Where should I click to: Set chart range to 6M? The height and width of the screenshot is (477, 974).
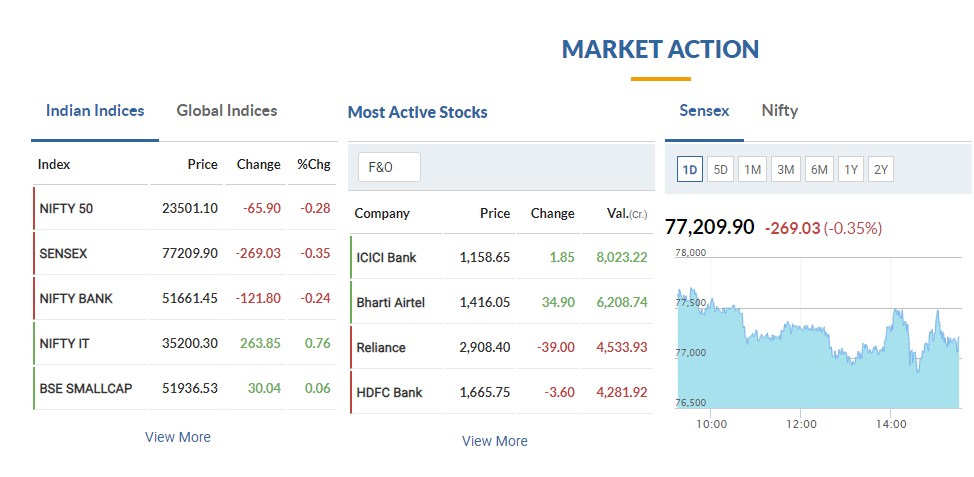click(819, 170)
